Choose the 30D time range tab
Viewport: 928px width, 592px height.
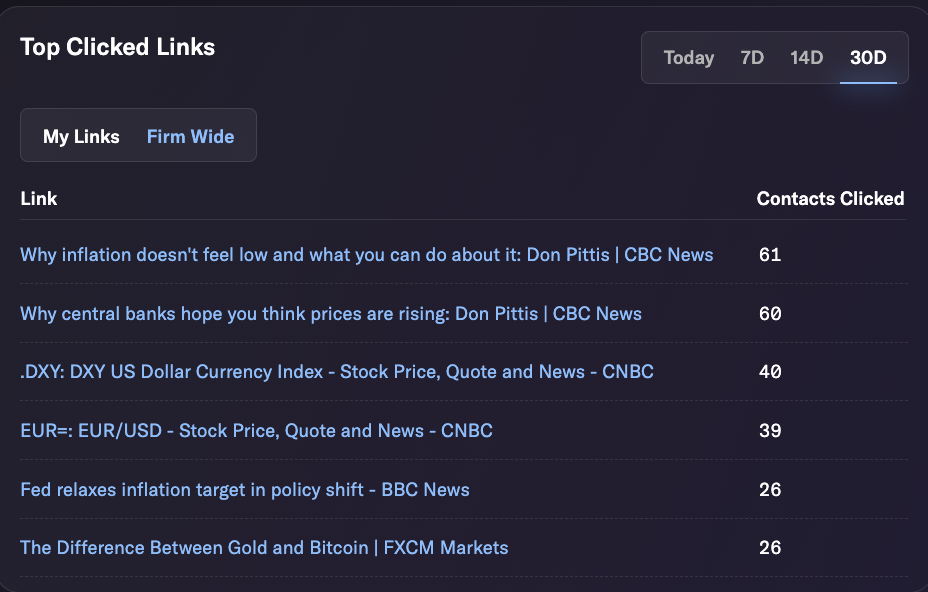point(868,57)
